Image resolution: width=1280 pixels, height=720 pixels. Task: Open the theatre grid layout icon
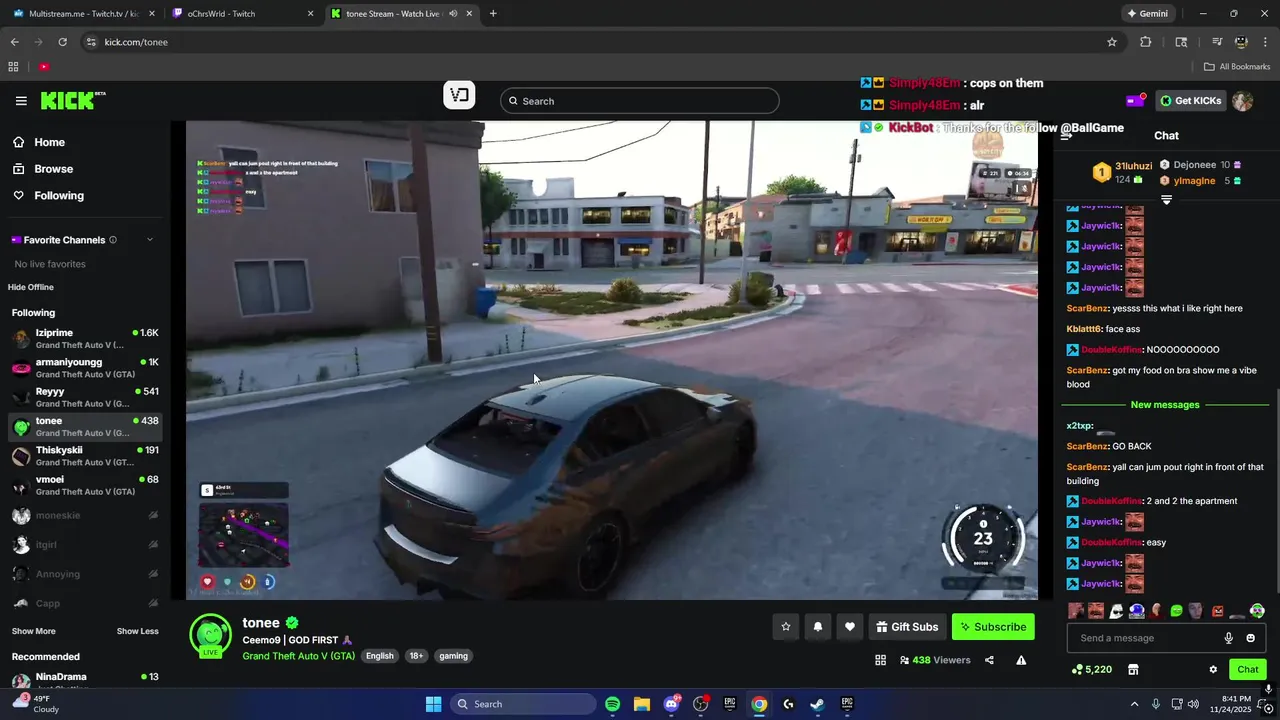pyautogui.click(x=881, y=660)
